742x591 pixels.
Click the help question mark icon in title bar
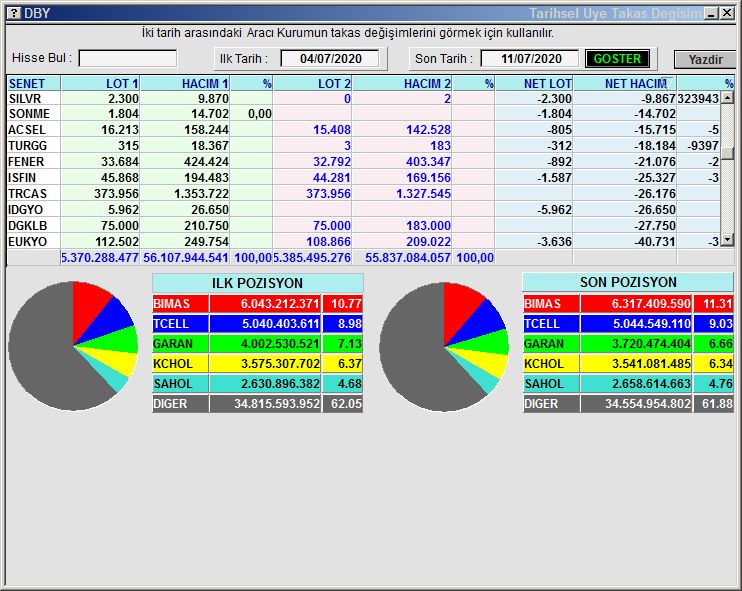pos(14,13)
